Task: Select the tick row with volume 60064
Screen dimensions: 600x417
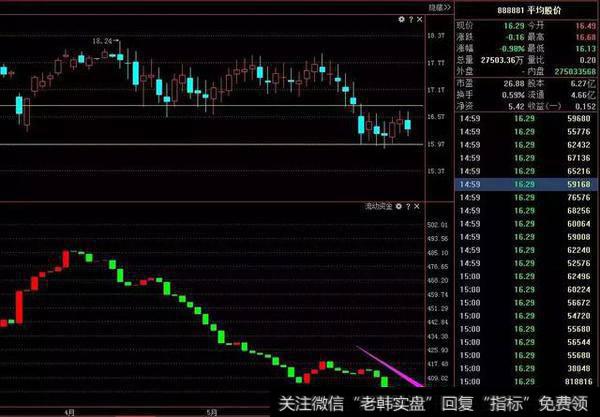Action: 526,224
